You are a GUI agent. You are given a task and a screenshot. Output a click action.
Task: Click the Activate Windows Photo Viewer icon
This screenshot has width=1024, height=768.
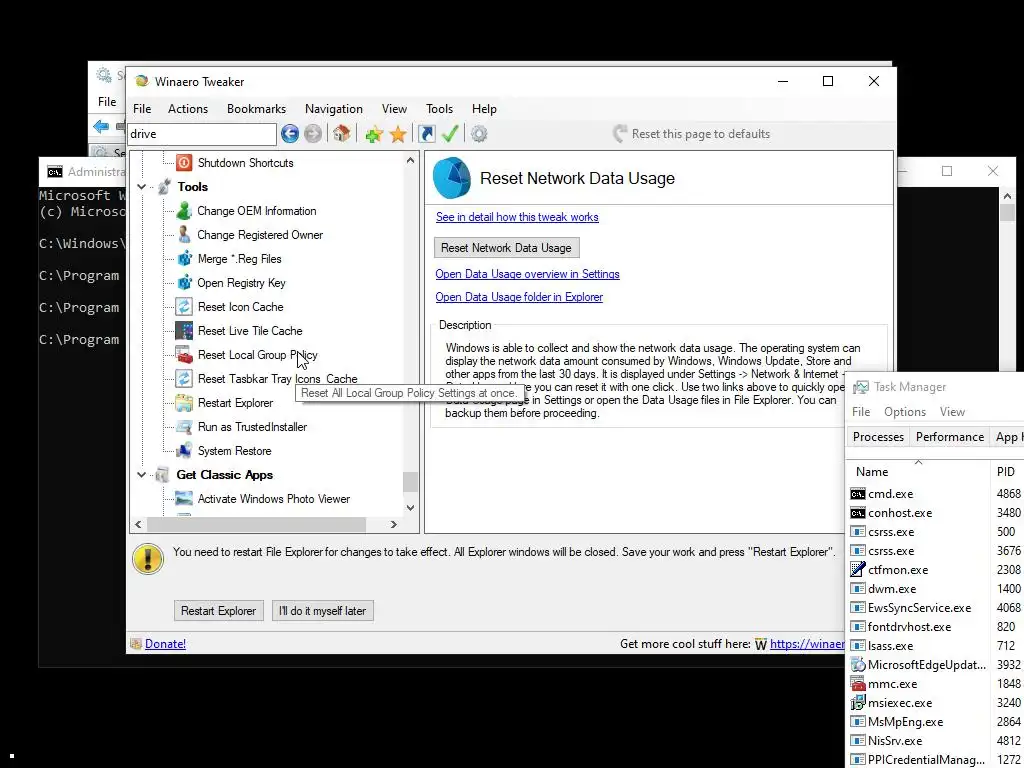[x=184, y=499]
